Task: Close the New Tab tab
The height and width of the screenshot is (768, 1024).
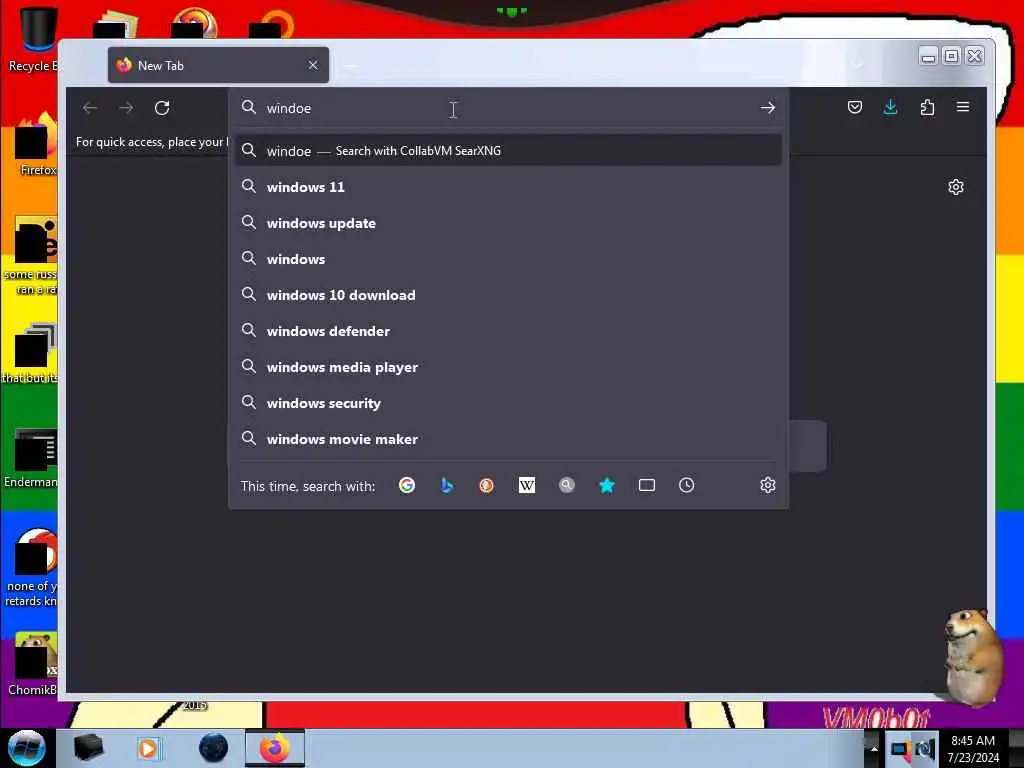Action: point(313,65)
